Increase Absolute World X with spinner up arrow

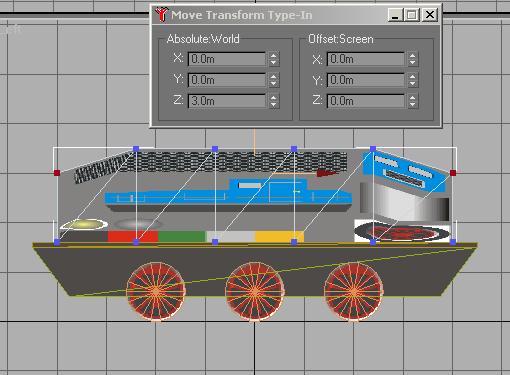click(x=273, y=56)
